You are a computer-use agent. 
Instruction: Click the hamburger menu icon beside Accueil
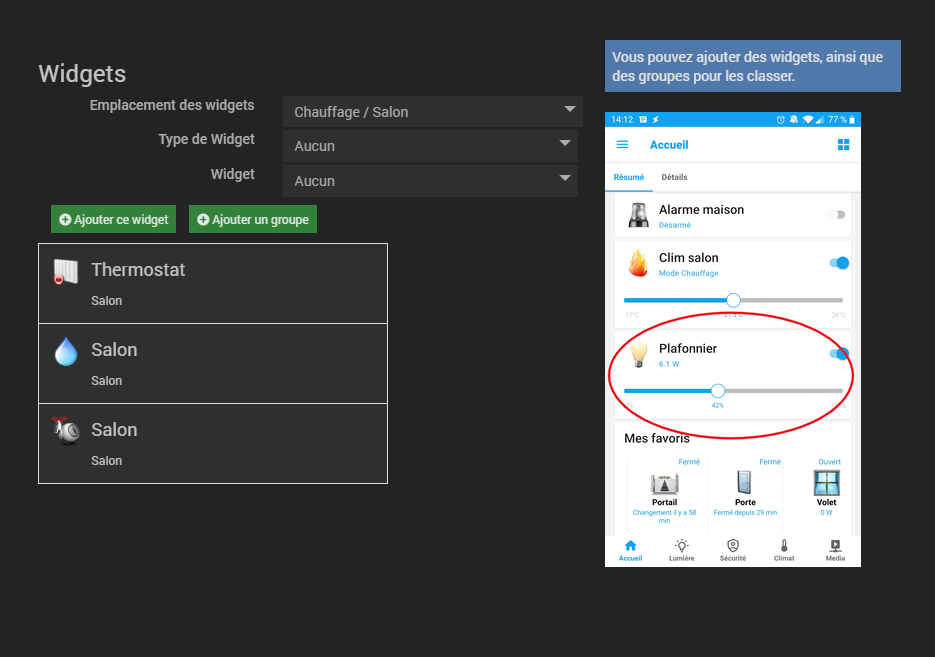point(622,145)
